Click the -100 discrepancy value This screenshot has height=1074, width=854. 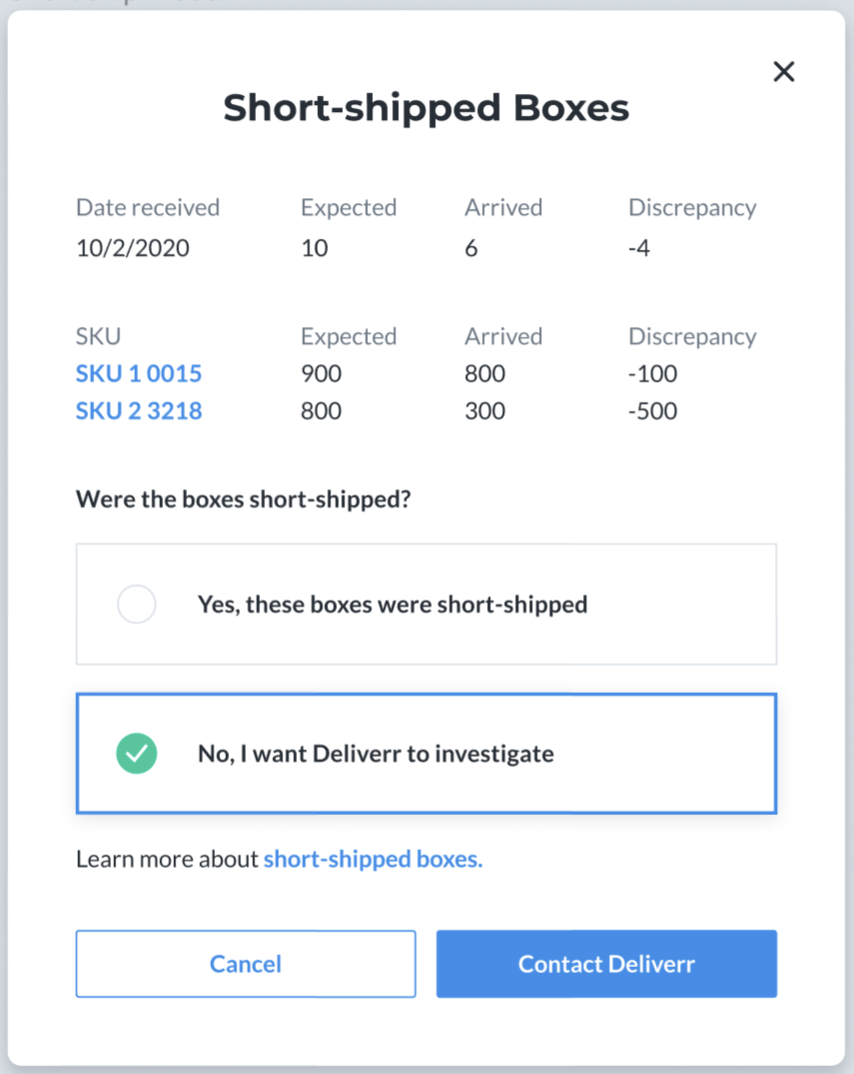pyautogui.click(x=653, y=373)
